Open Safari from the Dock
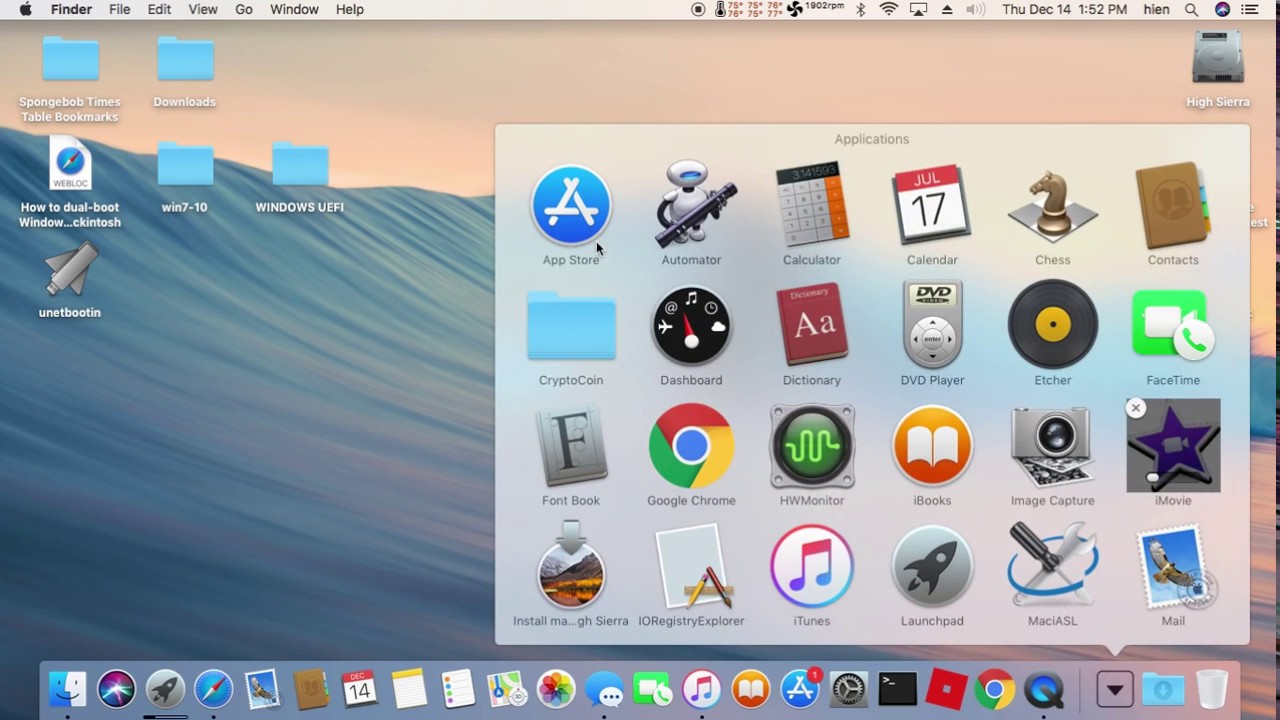This screenshot has height=720, width=1280. pos(214,689)
